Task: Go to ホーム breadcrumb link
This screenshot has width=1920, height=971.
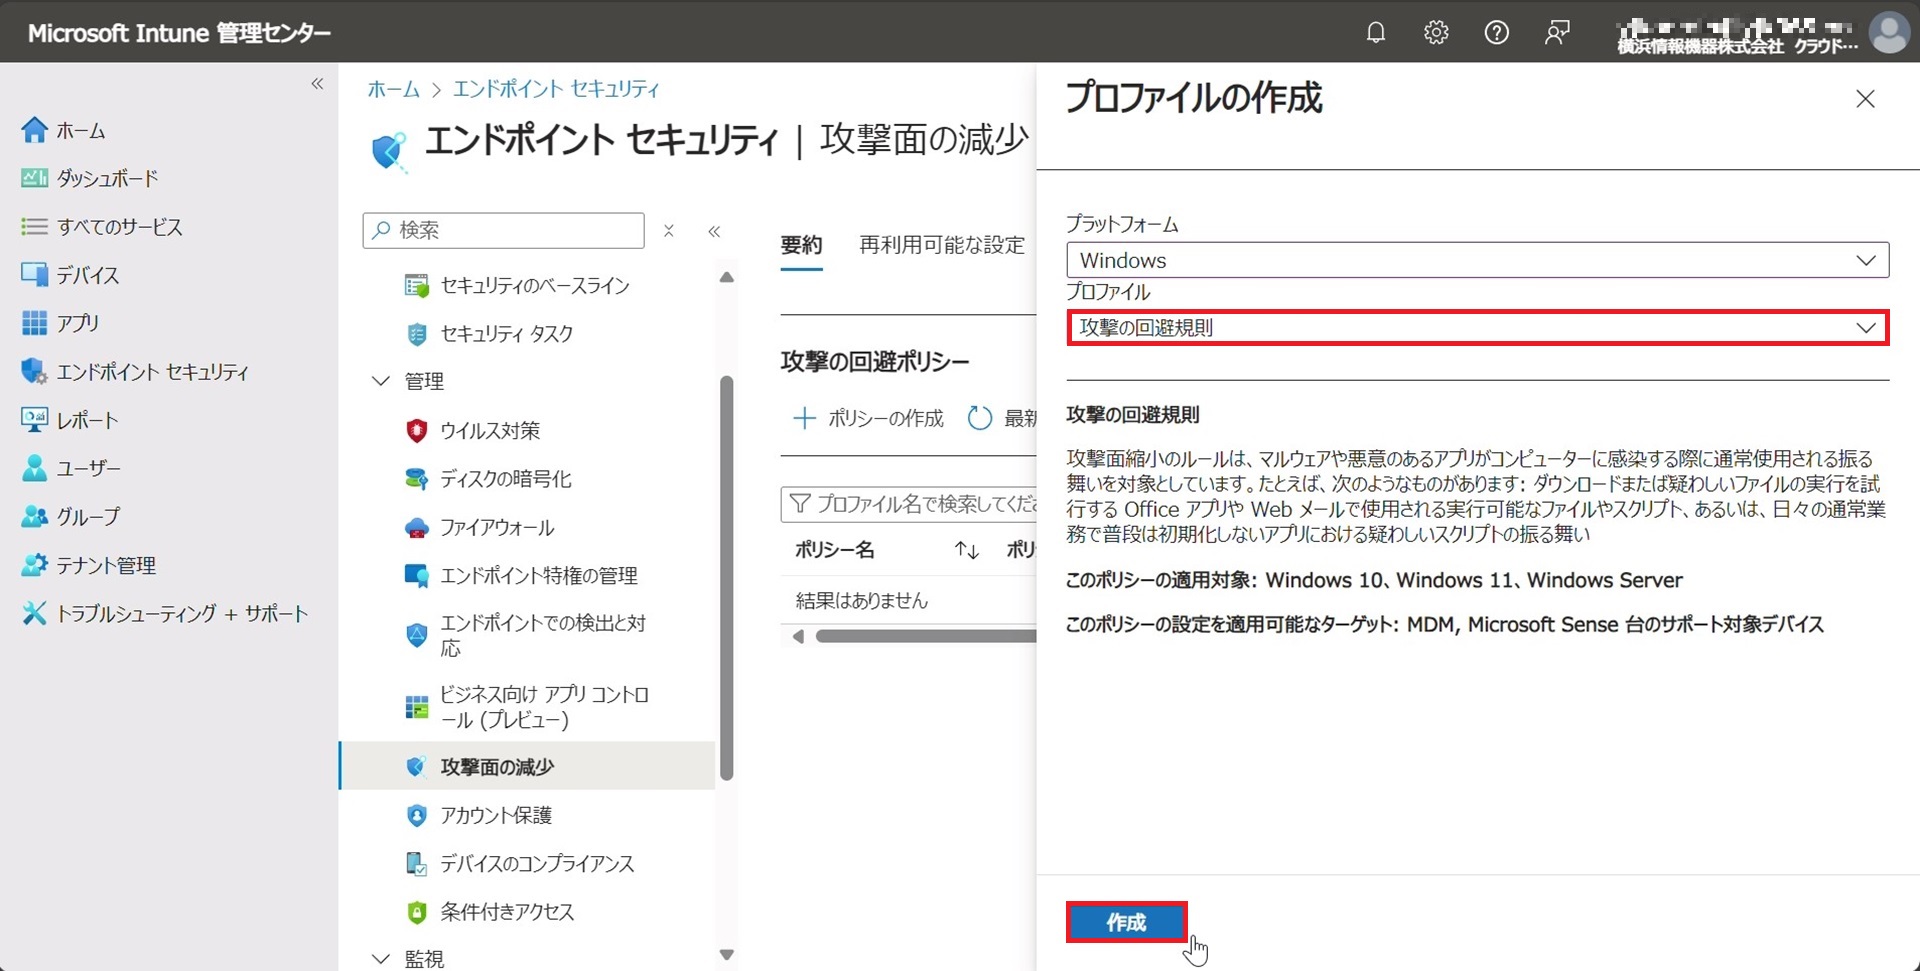Action: tap(393, 89)
